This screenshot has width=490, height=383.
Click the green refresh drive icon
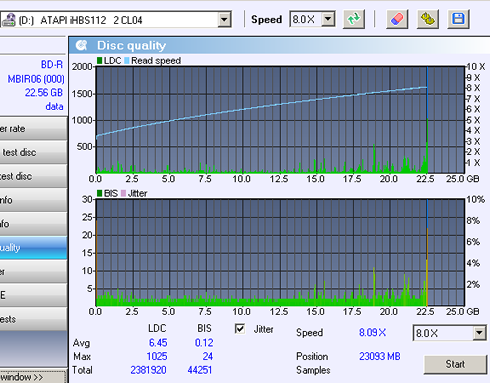pyautogui.click(x=354, y=19)
